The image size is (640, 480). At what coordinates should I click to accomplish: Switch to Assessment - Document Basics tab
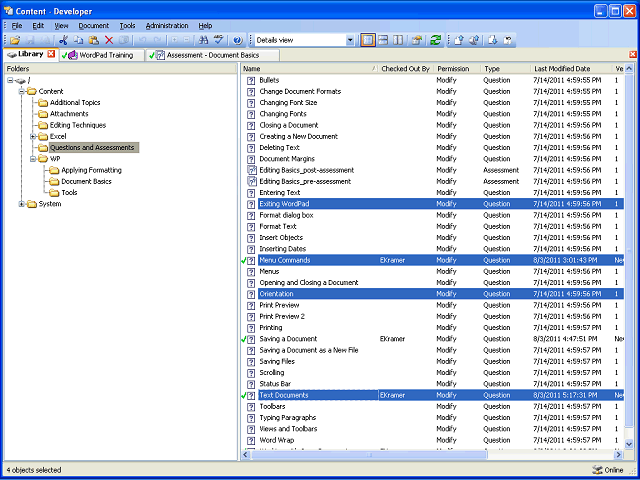(213, 55)
